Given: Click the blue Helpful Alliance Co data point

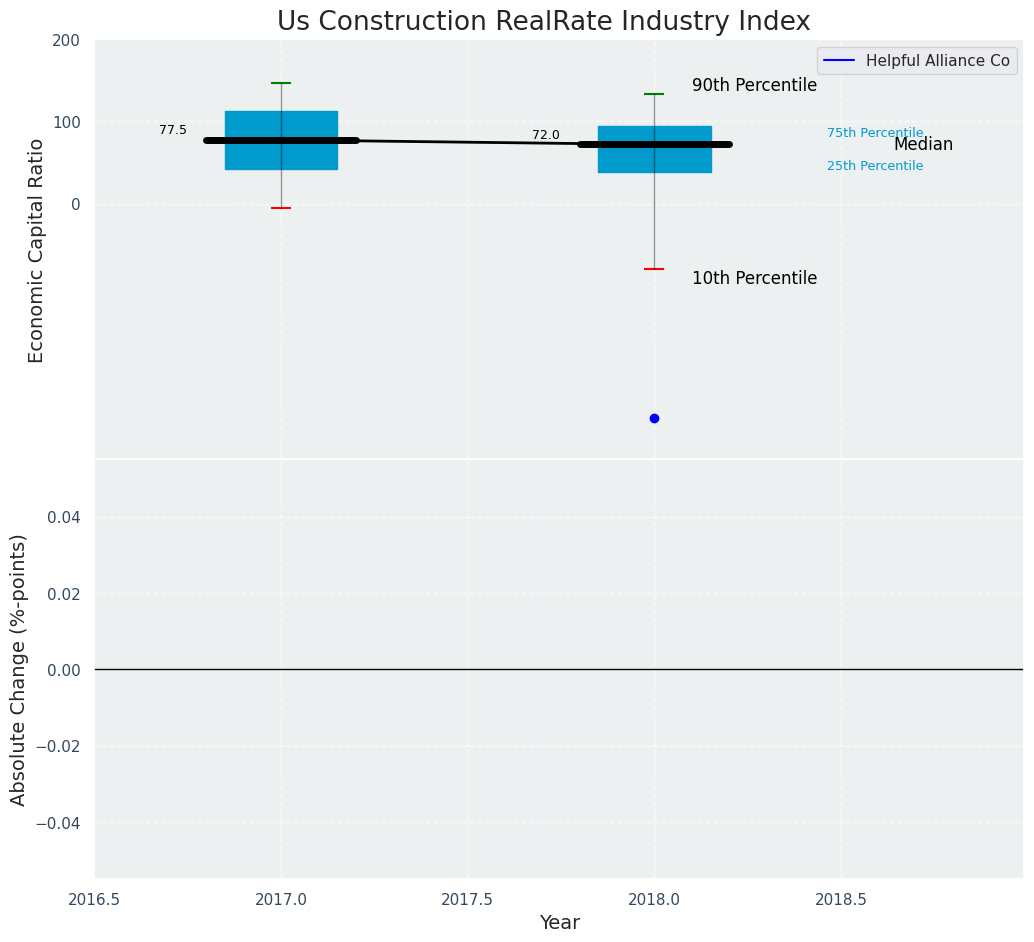Looking at the screenshot, I should pyautogui.click(x=654, y=418).
